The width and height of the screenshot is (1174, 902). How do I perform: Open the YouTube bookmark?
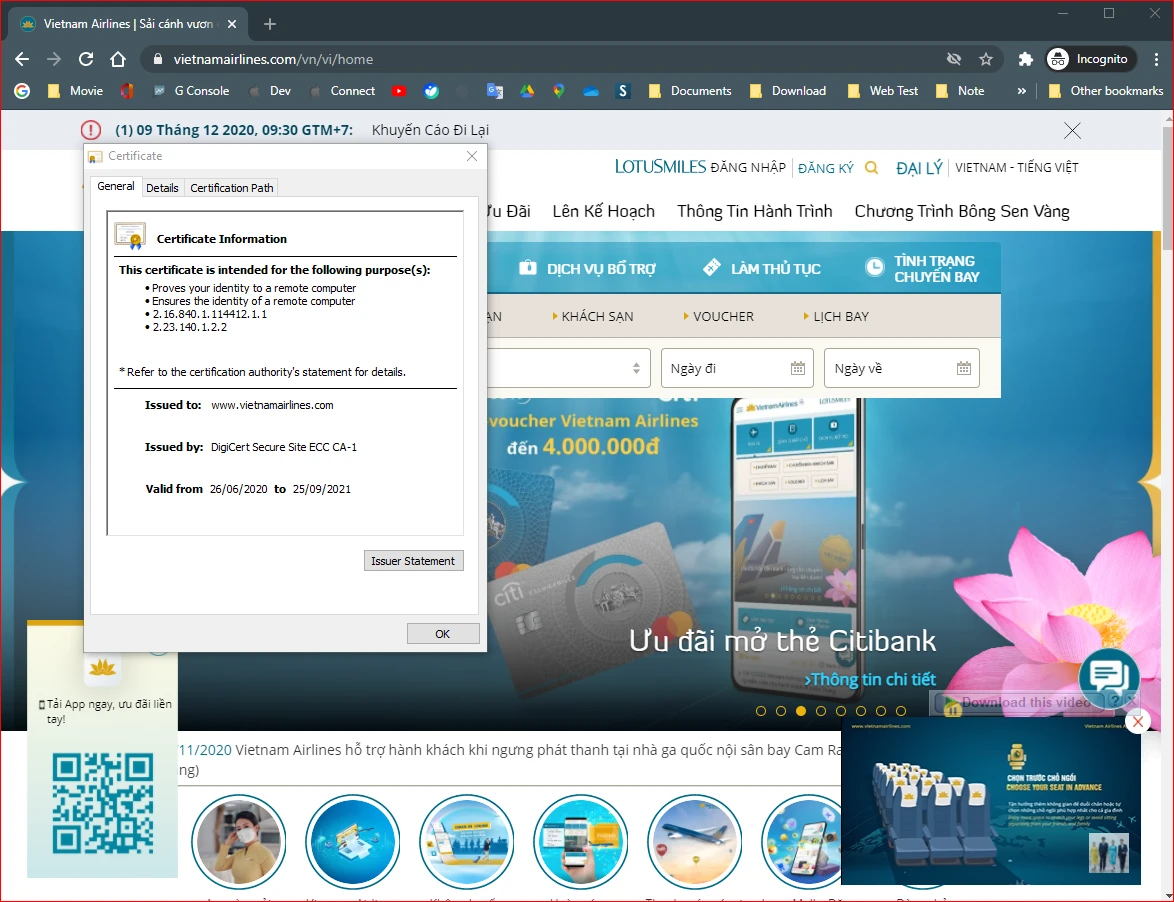click(x=398, y=91)
